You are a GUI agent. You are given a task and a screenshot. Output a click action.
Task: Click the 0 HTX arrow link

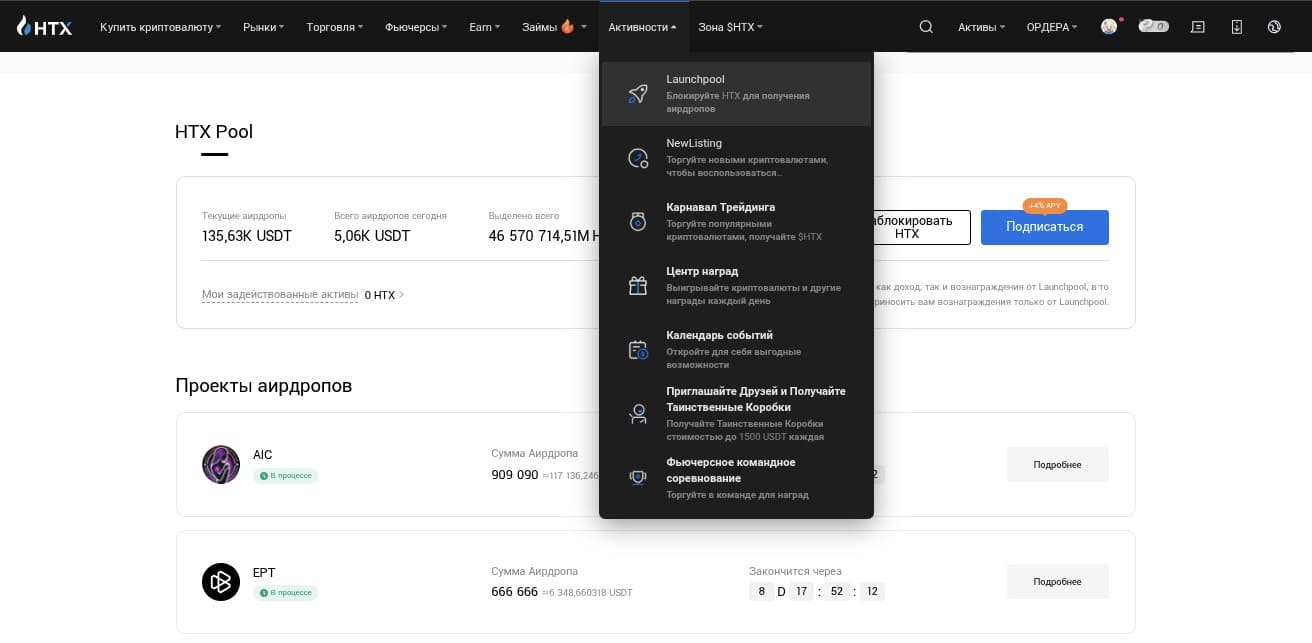point(385,295)
